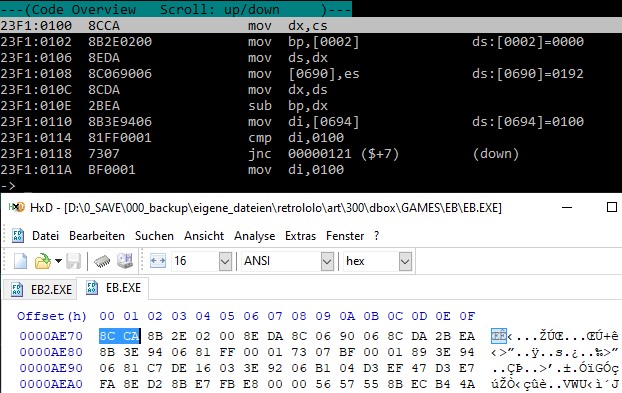
Task: Select the EB.EXE tab
Action: [x=113, y=288]
